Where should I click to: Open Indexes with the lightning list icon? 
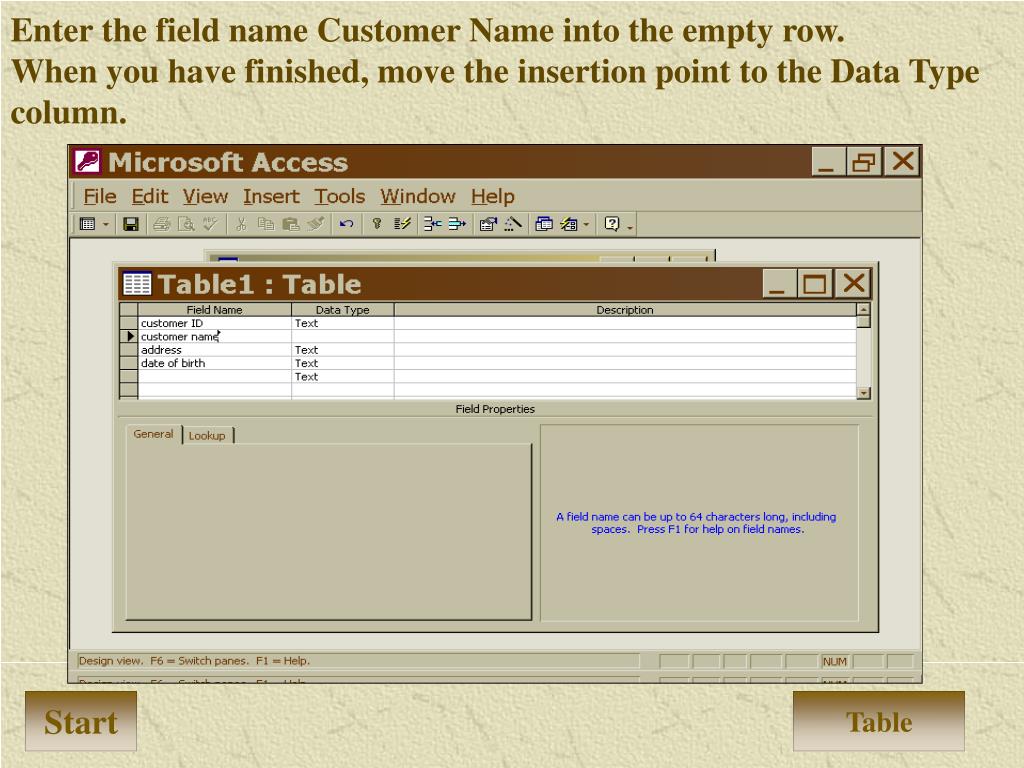402,224
